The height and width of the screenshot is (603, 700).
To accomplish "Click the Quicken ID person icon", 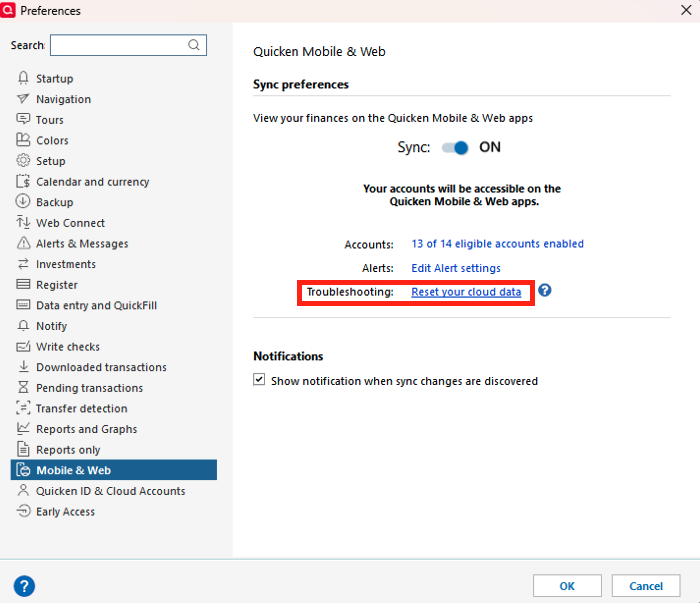I will (x=23, y=491).
